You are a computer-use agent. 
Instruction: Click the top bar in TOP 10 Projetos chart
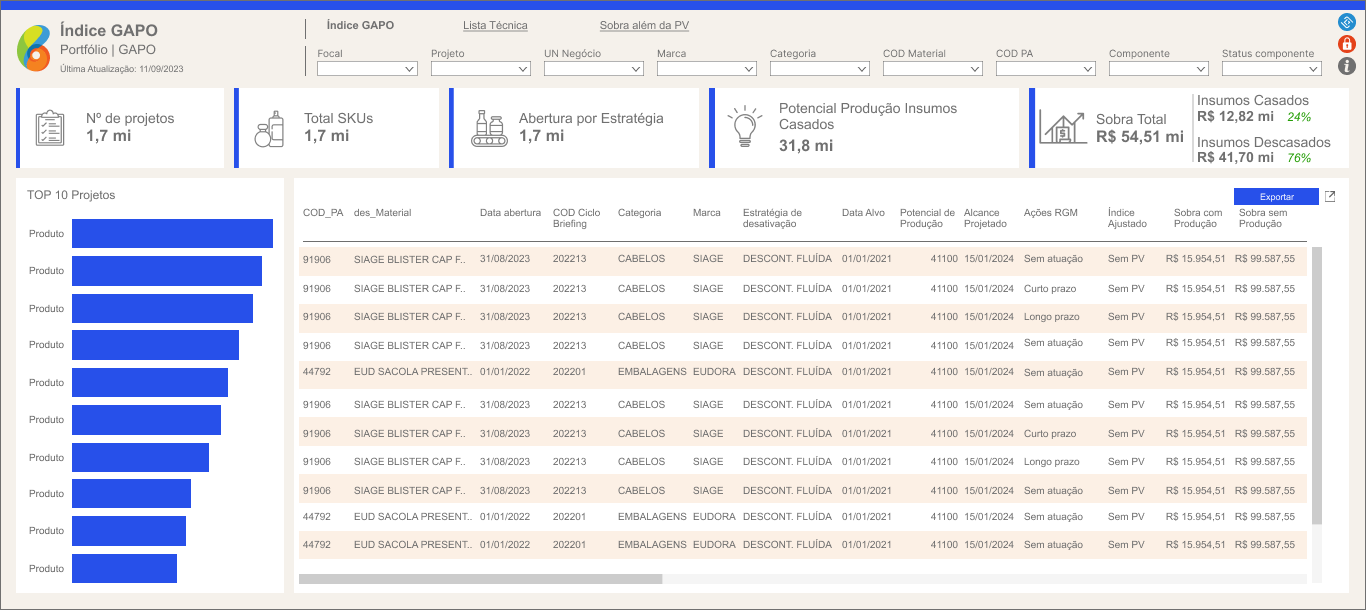point(172,233)
